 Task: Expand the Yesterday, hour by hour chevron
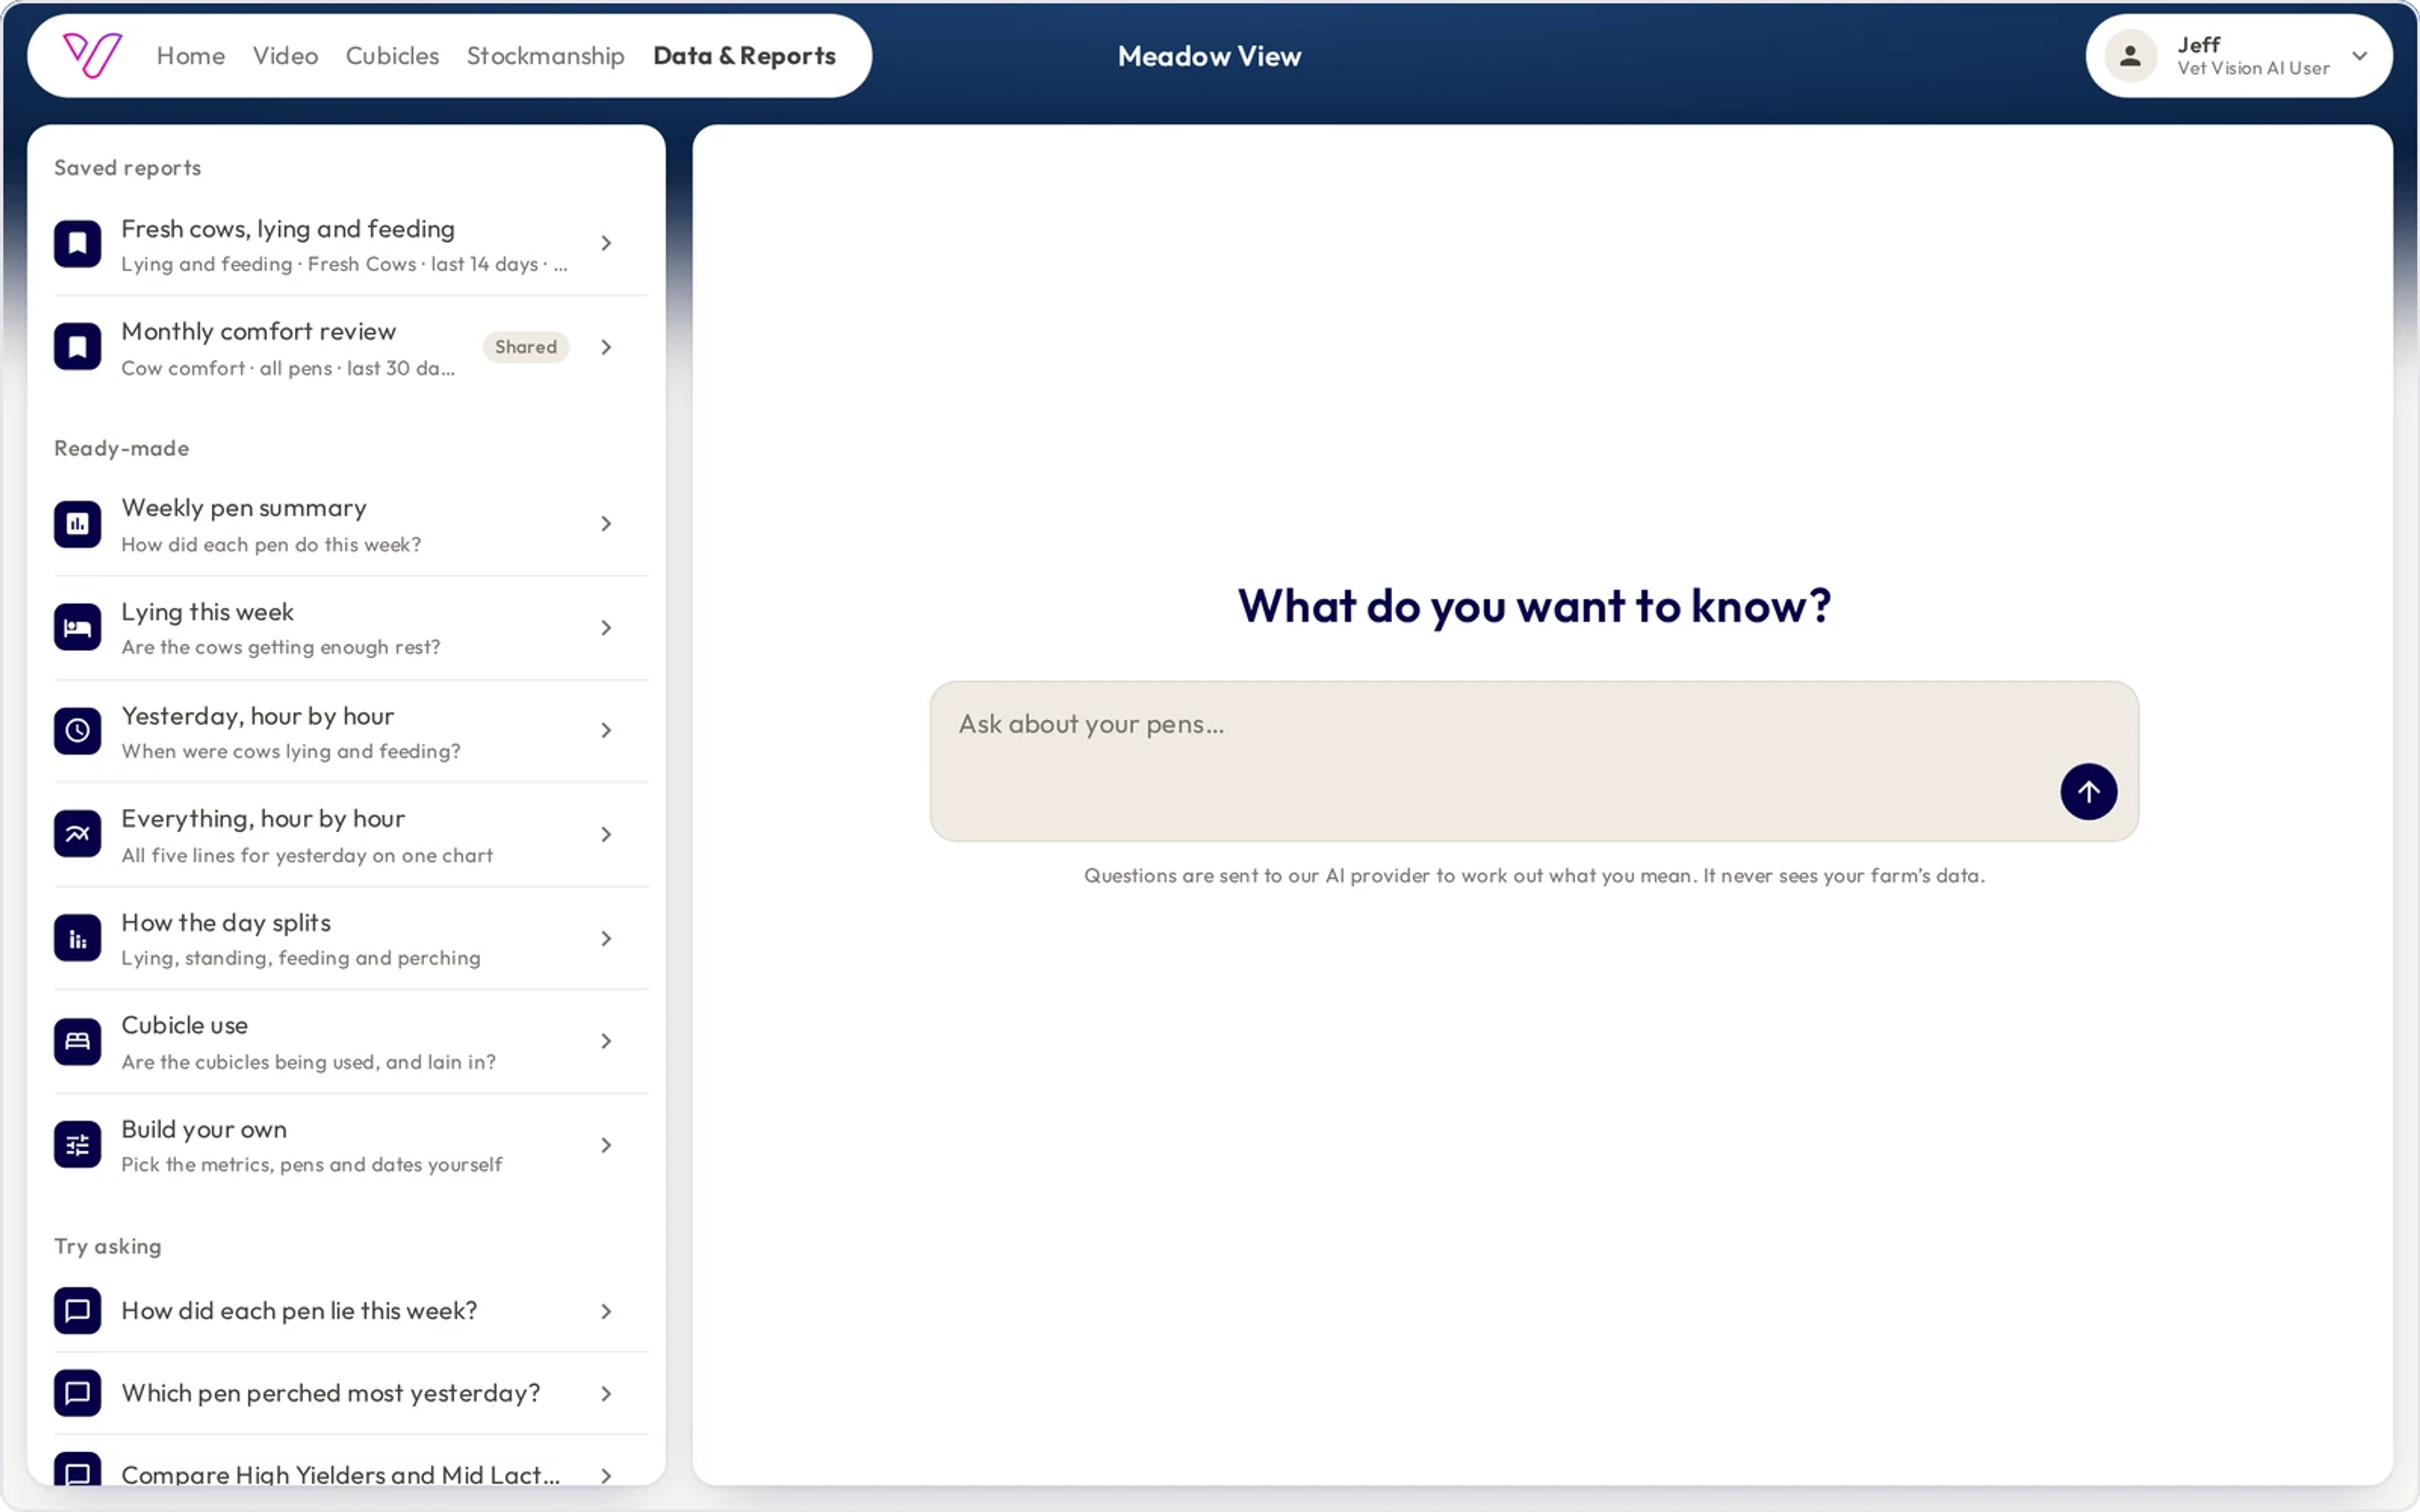tap(606, 731)
